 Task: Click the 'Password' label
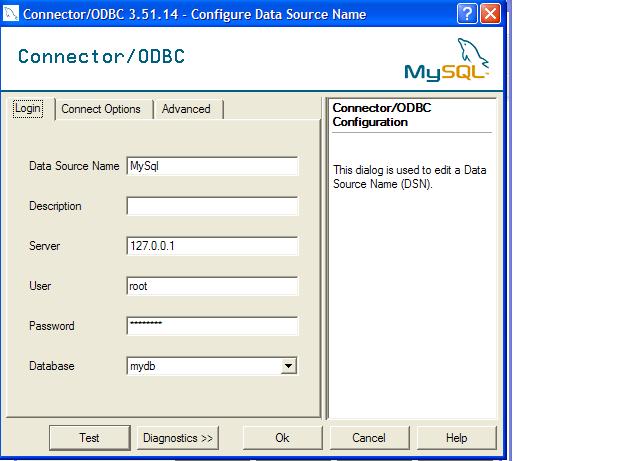(x=52, y=326)
